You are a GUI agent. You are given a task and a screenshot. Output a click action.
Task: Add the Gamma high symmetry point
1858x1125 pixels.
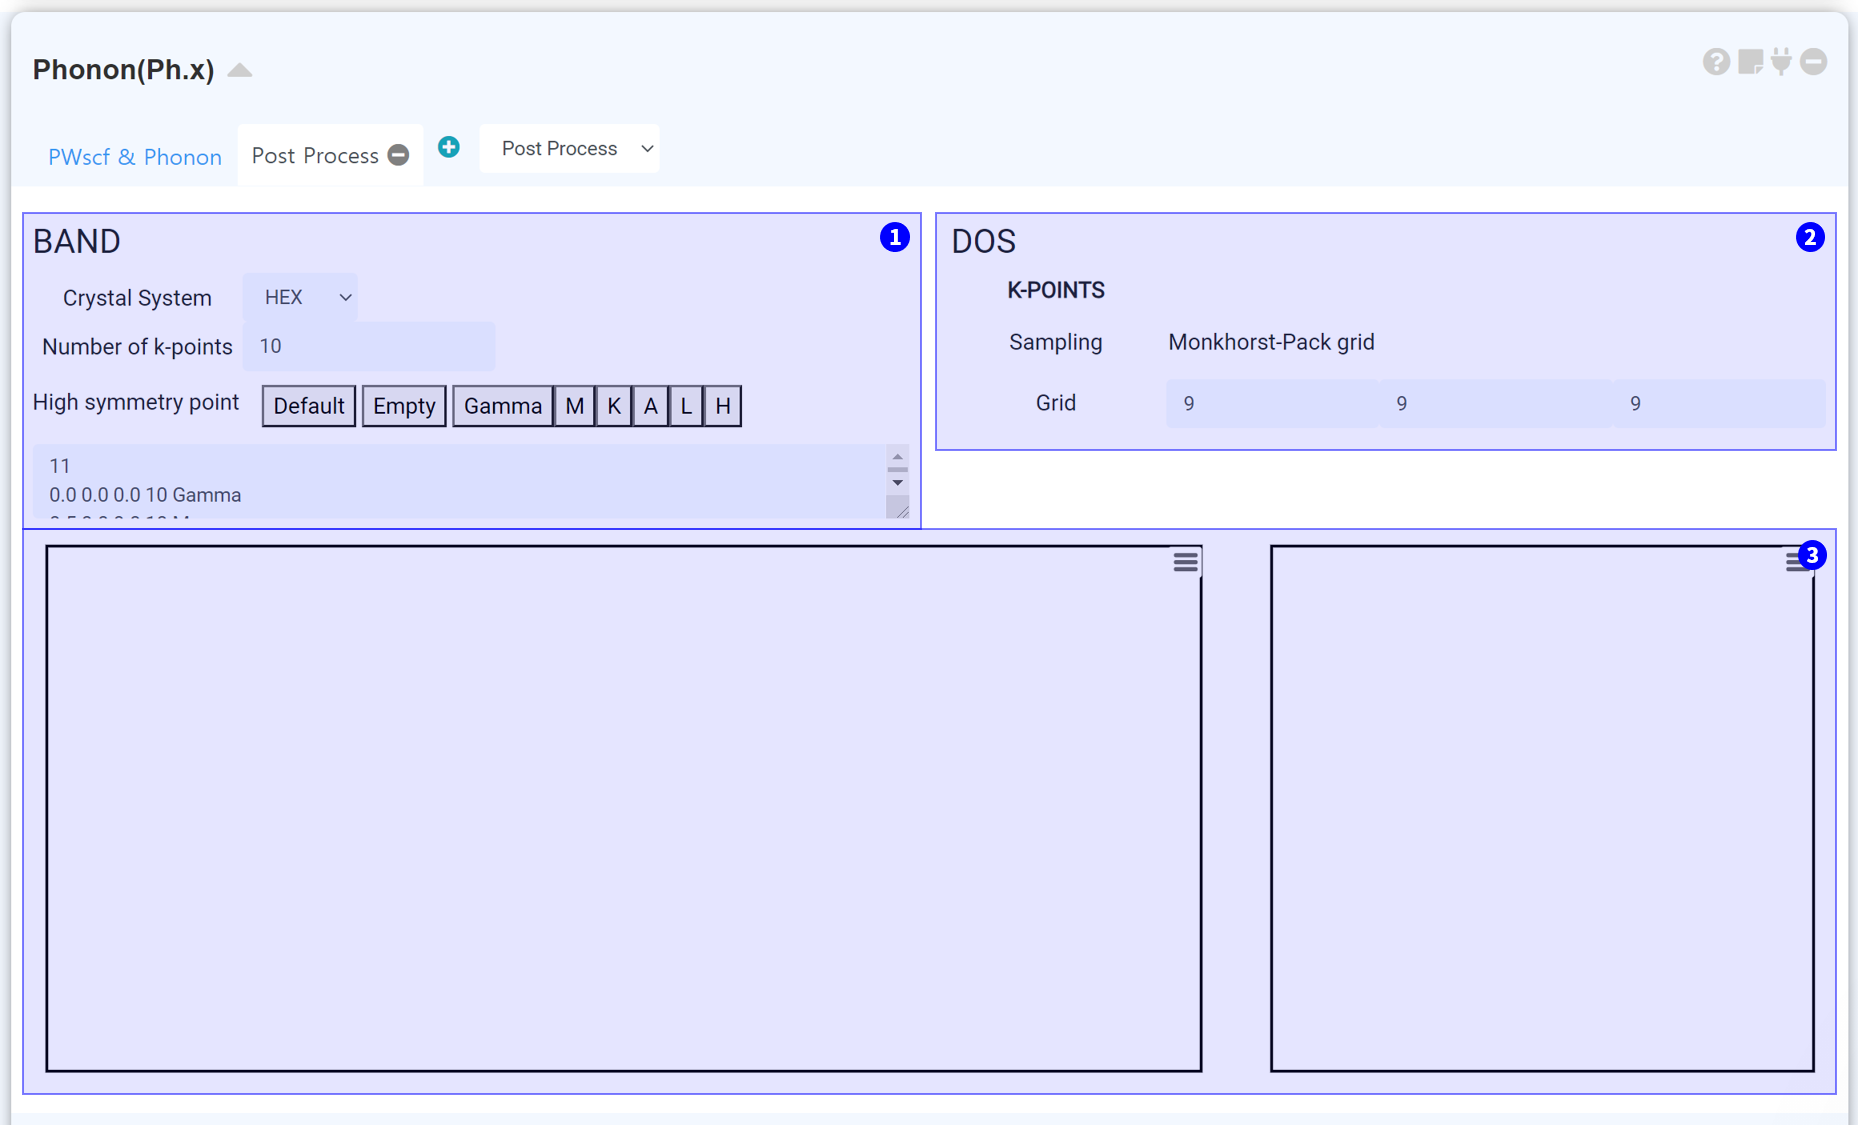pos(502,406)
